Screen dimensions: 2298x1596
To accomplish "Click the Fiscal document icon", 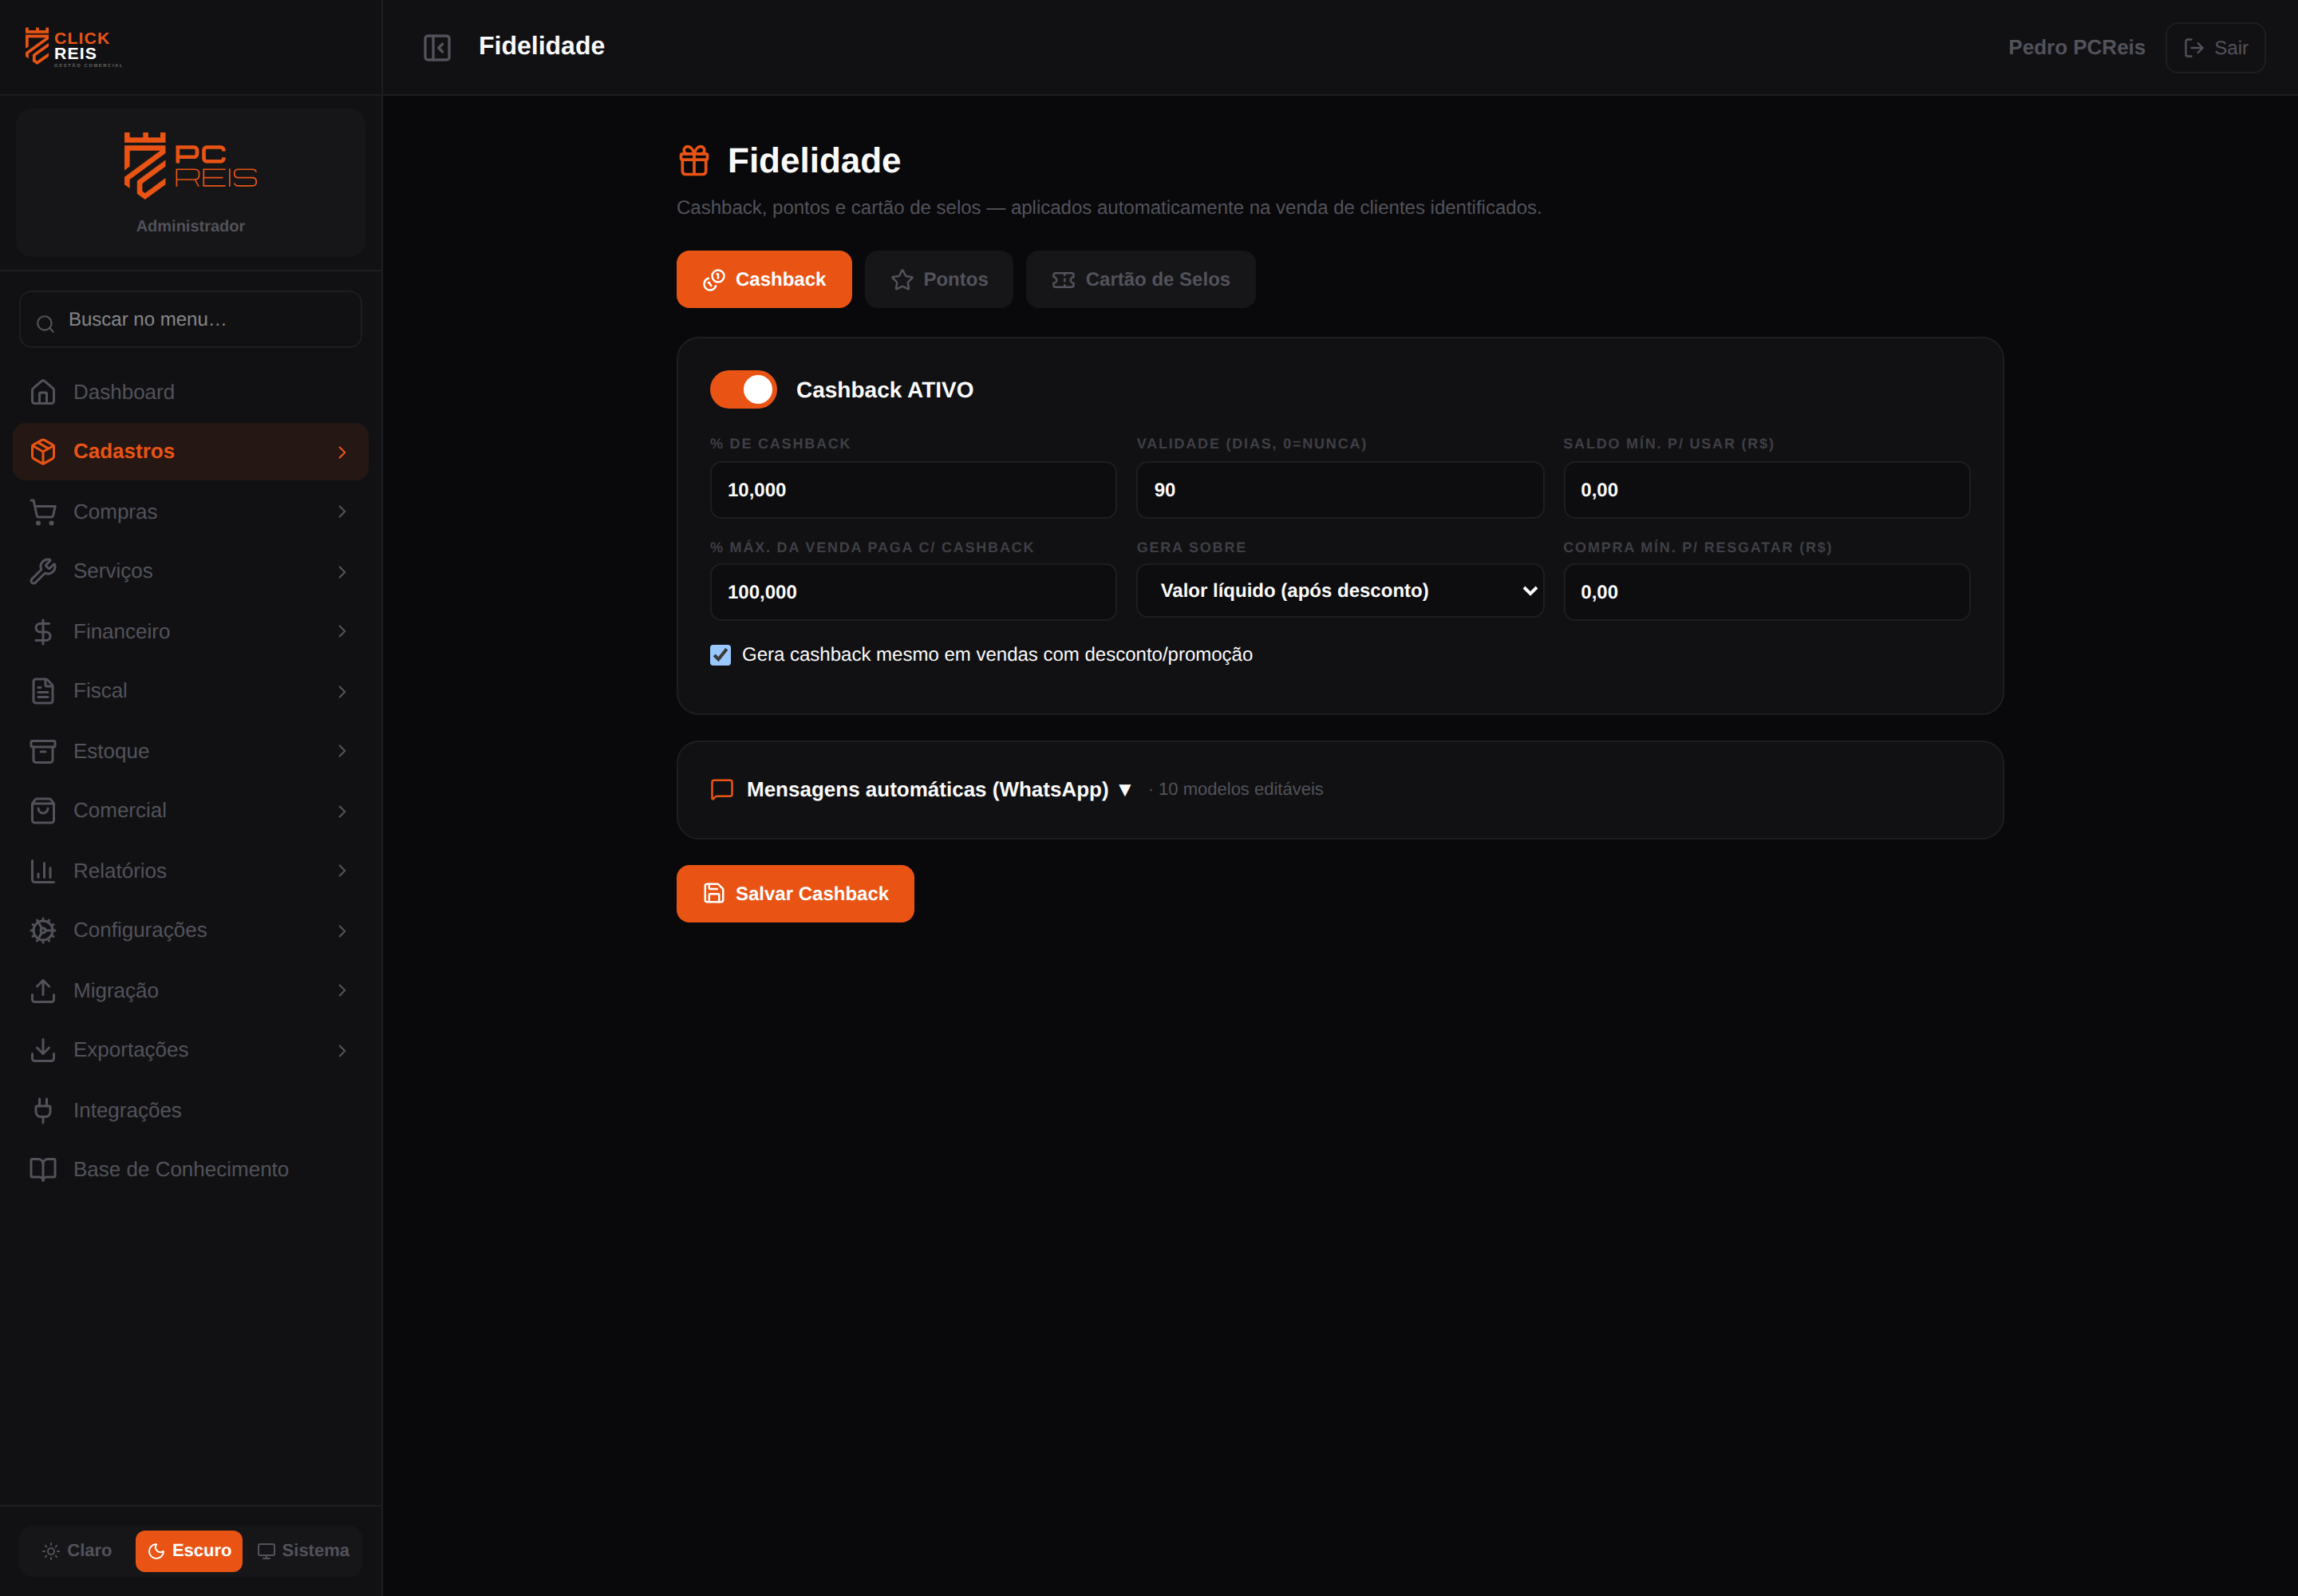I will (43, 691).
